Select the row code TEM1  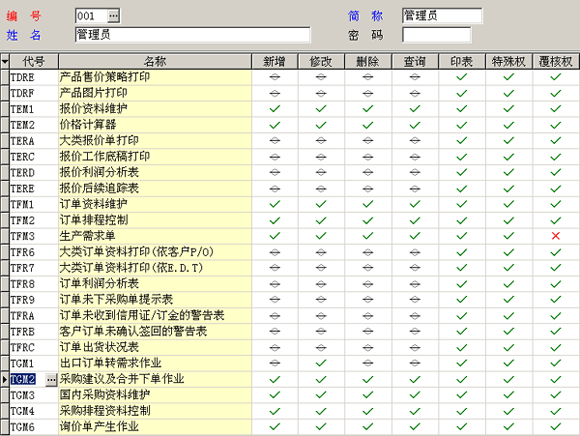22,109
